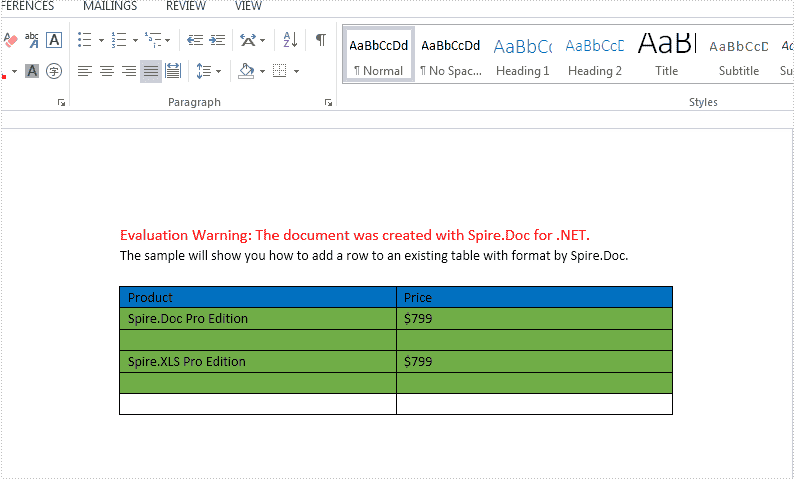Click the $799 cell beside Spire.Doc Pro Edition
The width and height of the screenshot is (794, 479).
coord(534,318)
